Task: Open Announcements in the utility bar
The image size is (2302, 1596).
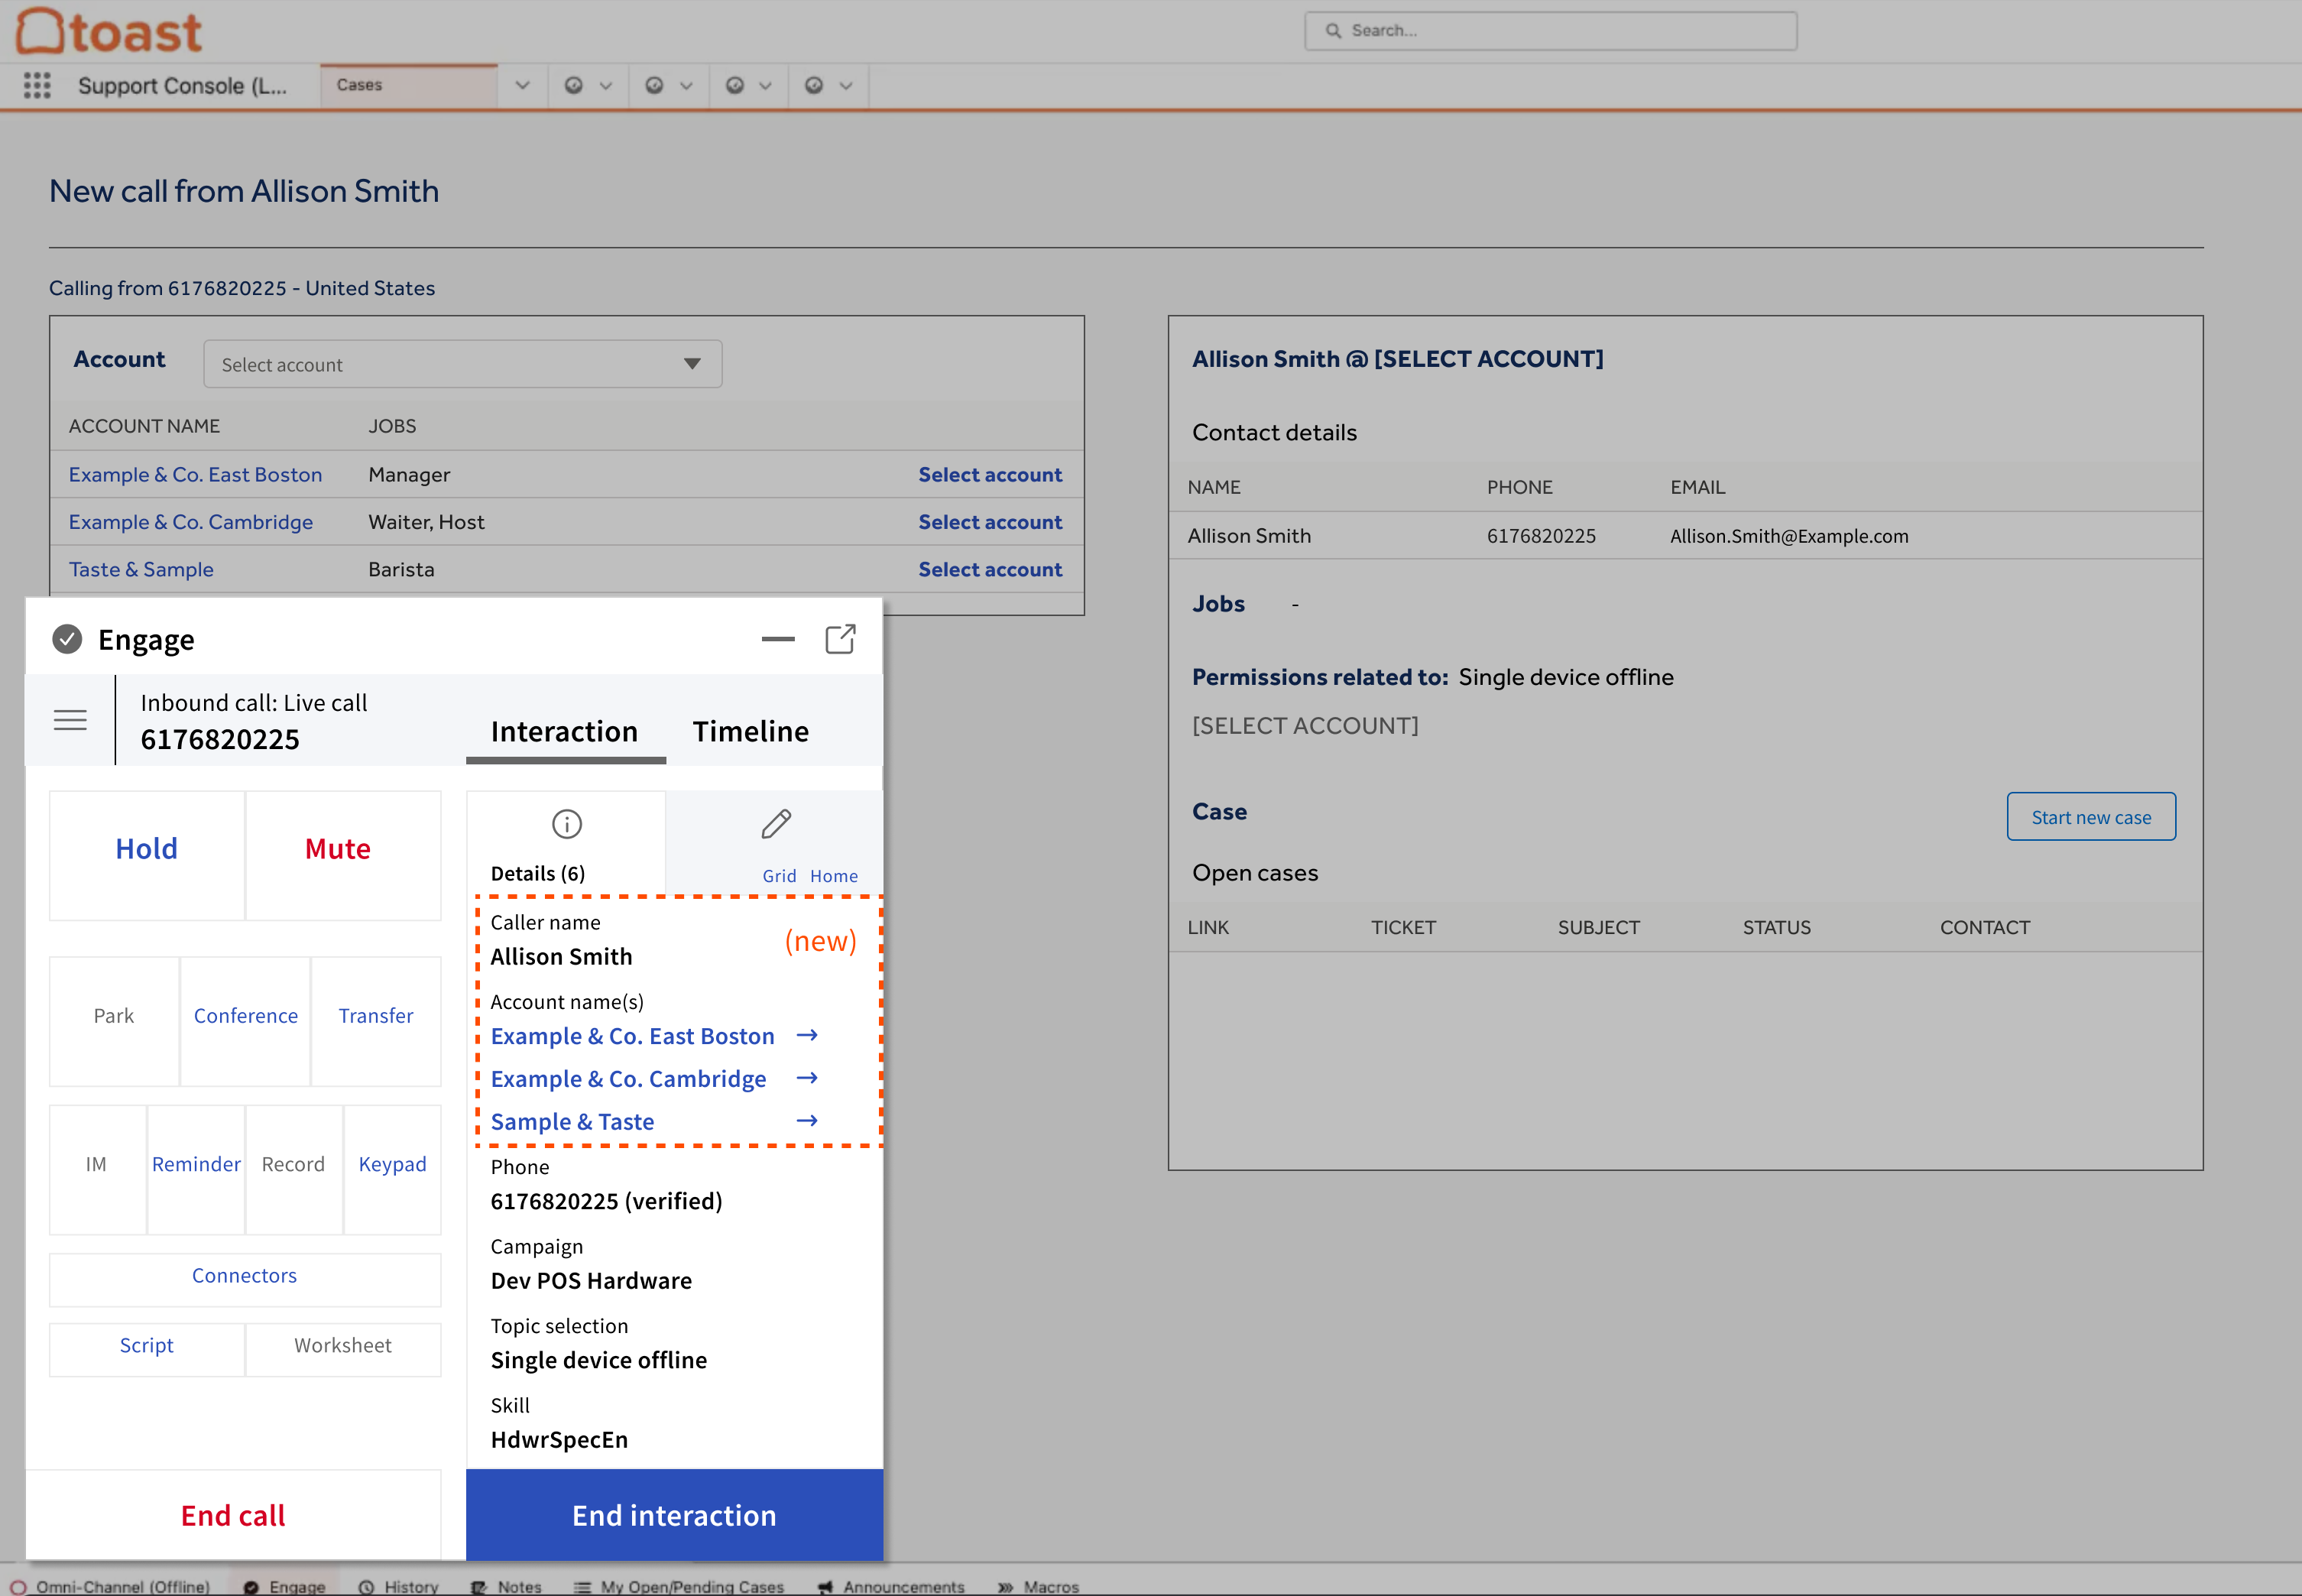Action: [x=891, y=1586]
